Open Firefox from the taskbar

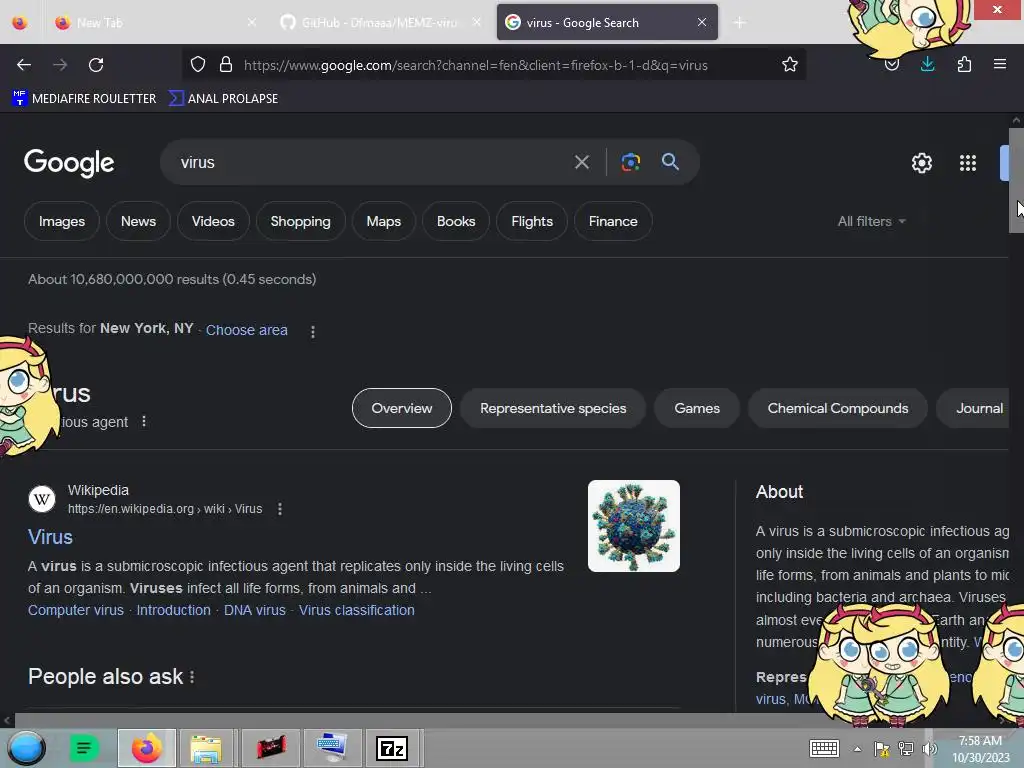(x=147, y=748)
